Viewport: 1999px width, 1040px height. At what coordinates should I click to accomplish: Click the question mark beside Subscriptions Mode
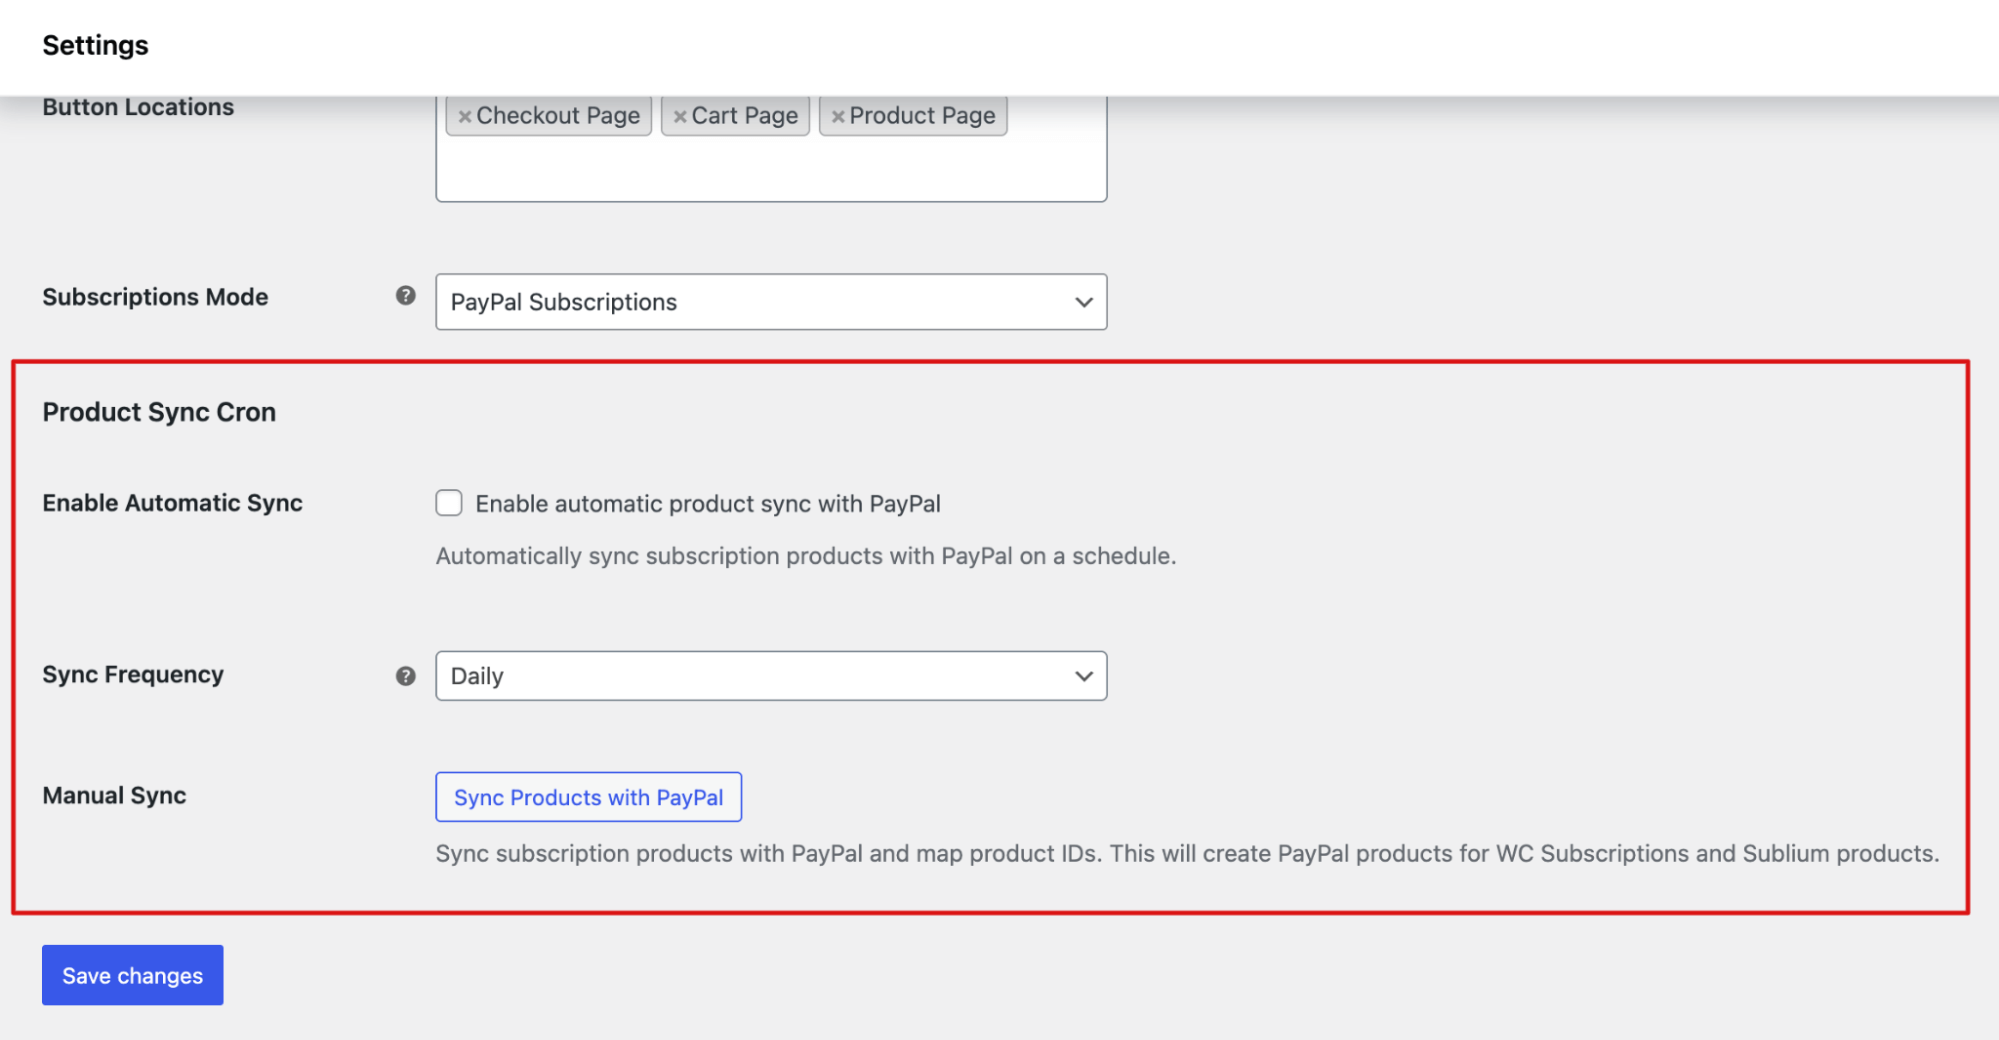[x=404, y=296]
